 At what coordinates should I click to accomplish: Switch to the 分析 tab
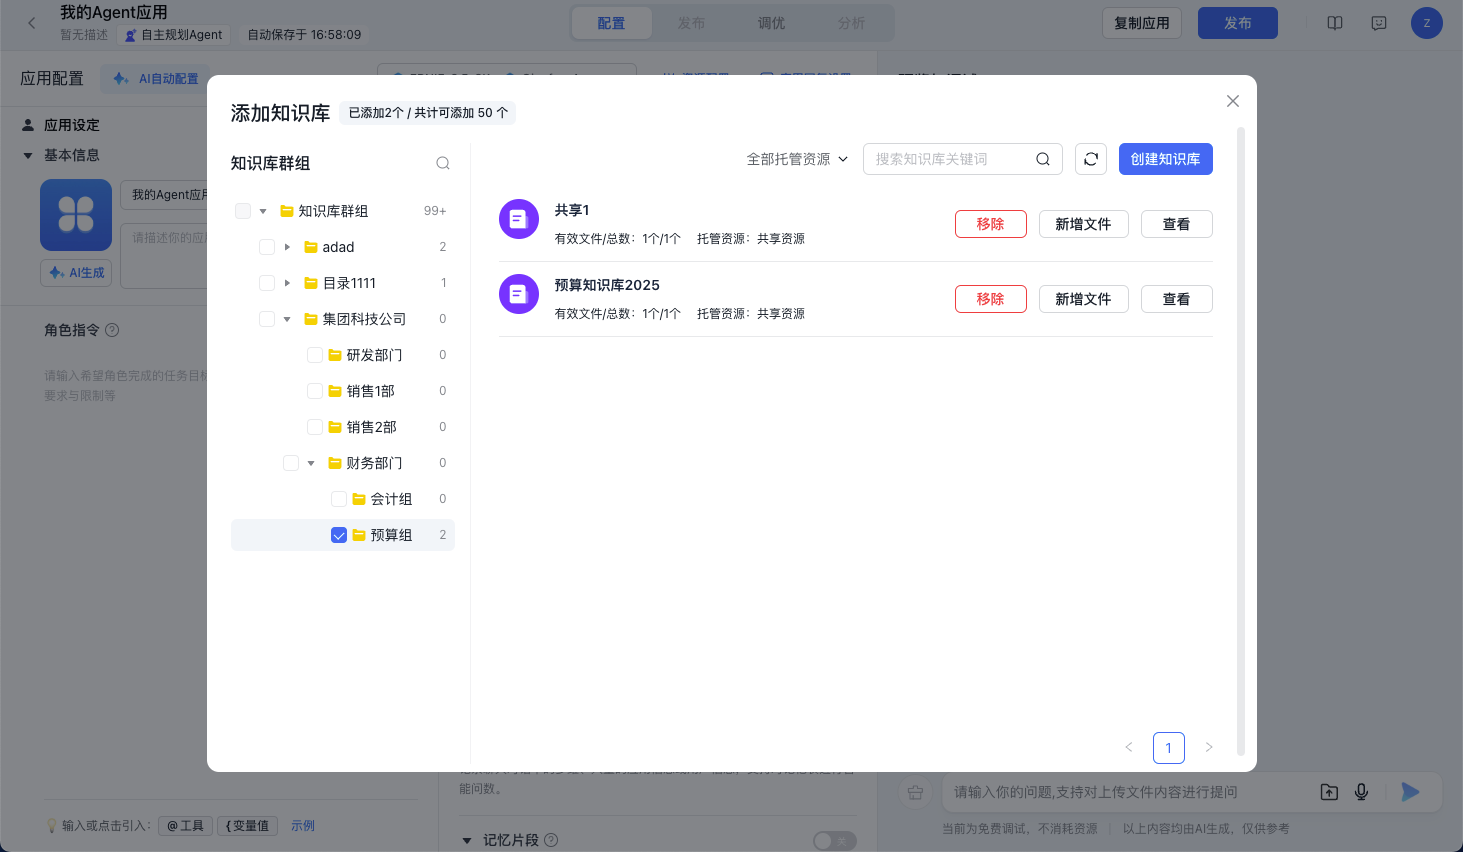pyautogui.click(x=851, y=23)
